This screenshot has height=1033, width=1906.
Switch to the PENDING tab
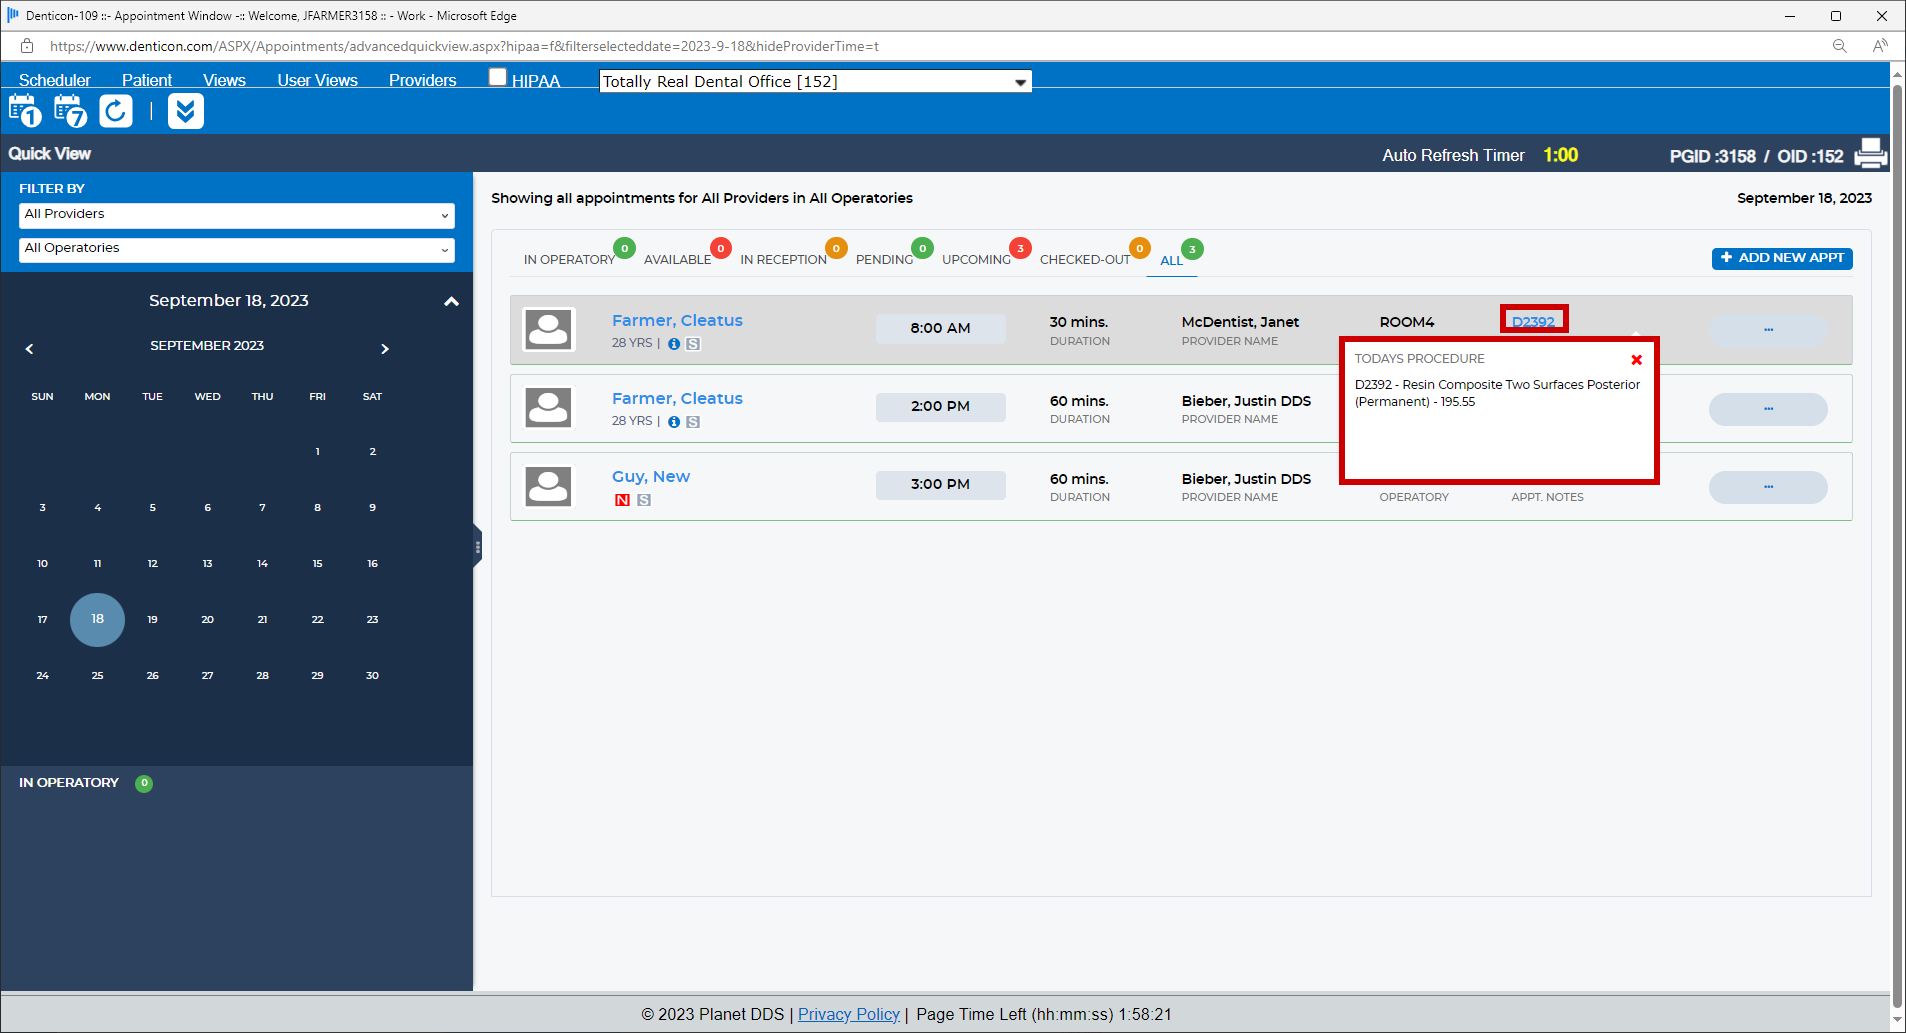tap(884, 259)
